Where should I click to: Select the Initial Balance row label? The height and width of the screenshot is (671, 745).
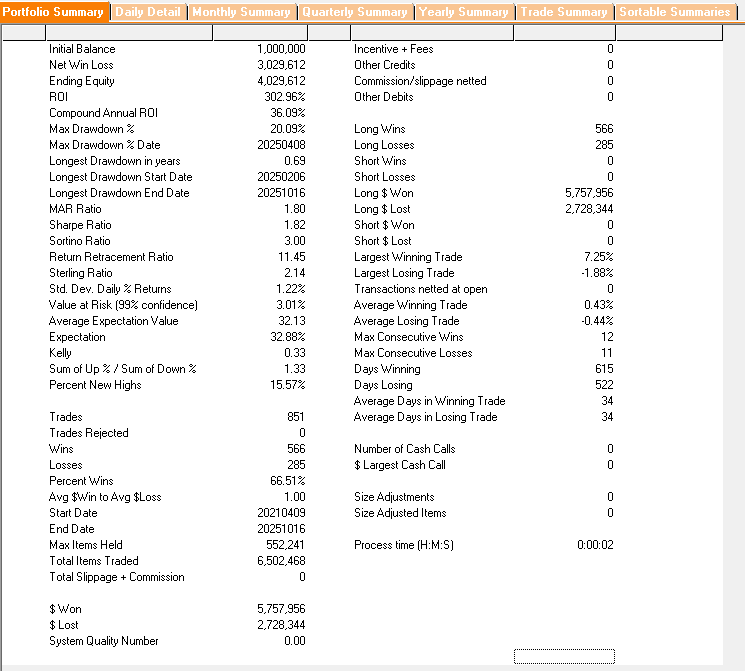pyautogui.click(x=82, y=49)
